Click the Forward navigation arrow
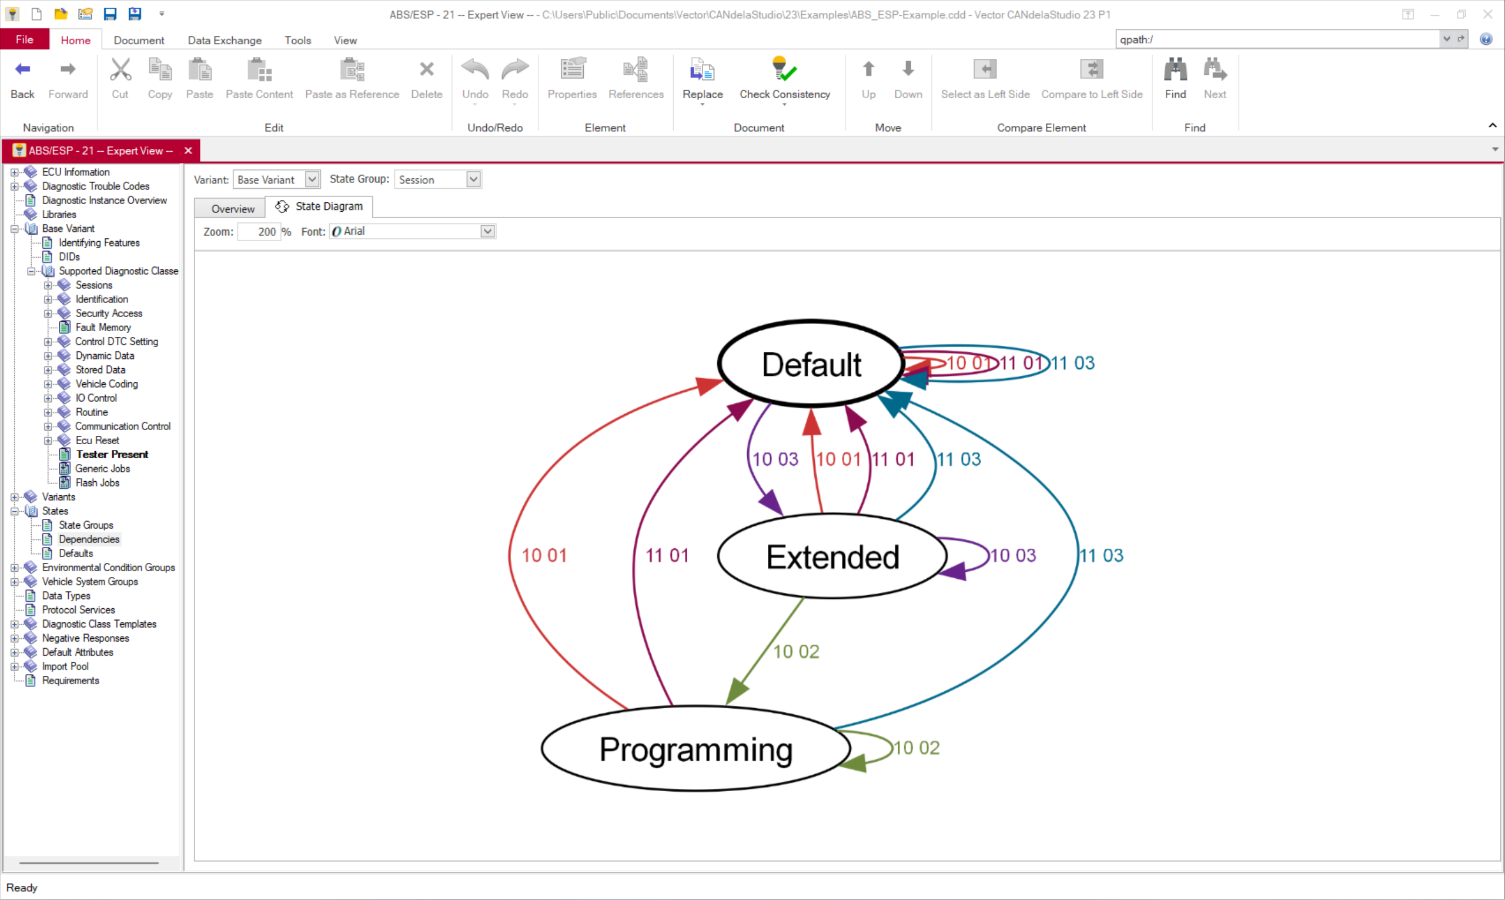Screen dimensions: 1505x900 [68, 69]
